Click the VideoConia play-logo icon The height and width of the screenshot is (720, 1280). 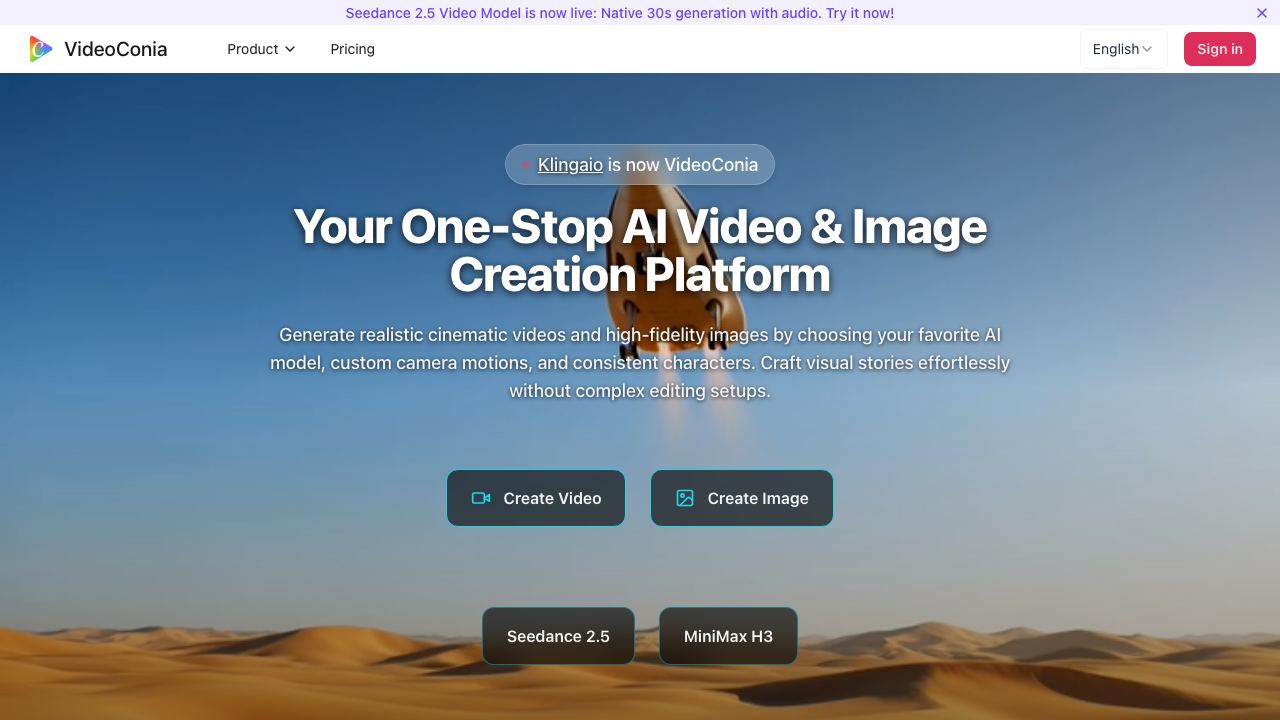(41, 49)
